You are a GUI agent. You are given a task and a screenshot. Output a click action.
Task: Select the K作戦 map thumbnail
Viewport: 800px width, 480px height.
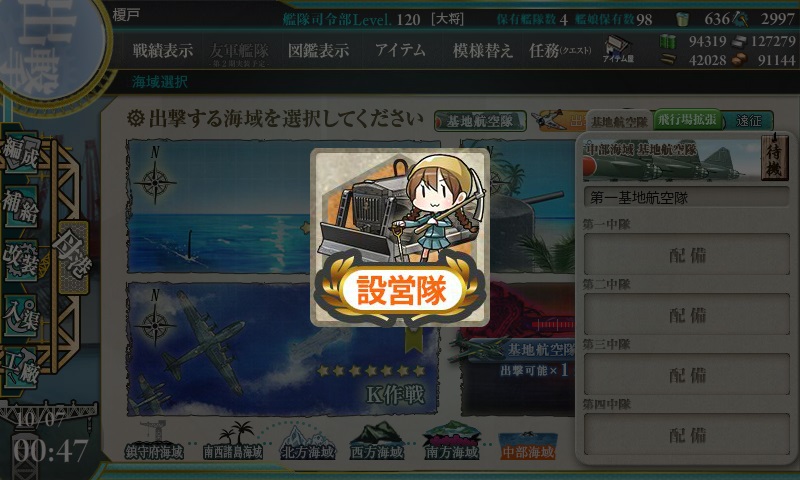tap(283, 348)
